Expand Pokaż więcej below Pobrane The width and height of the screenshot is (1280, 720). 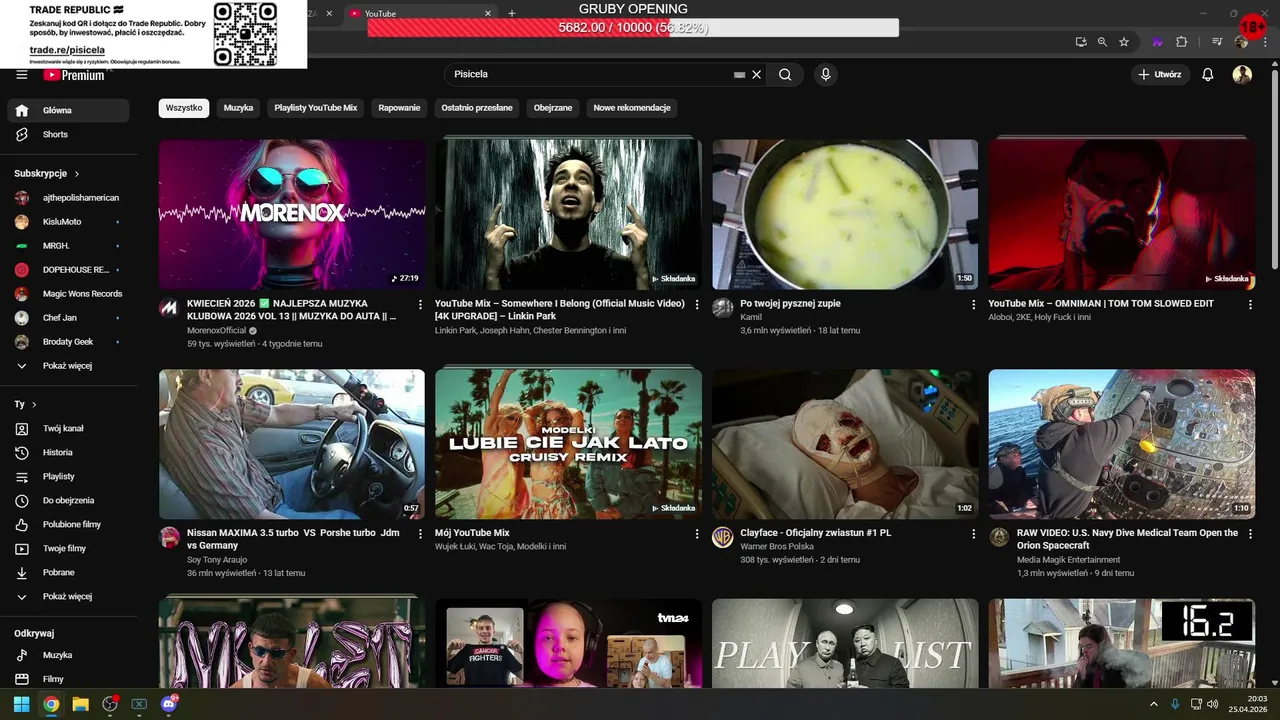point(68,596)
